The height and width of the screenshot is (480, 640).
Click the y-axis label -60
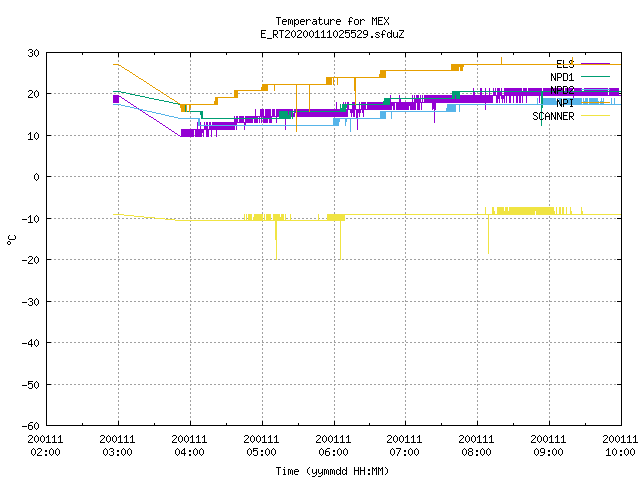31,426
